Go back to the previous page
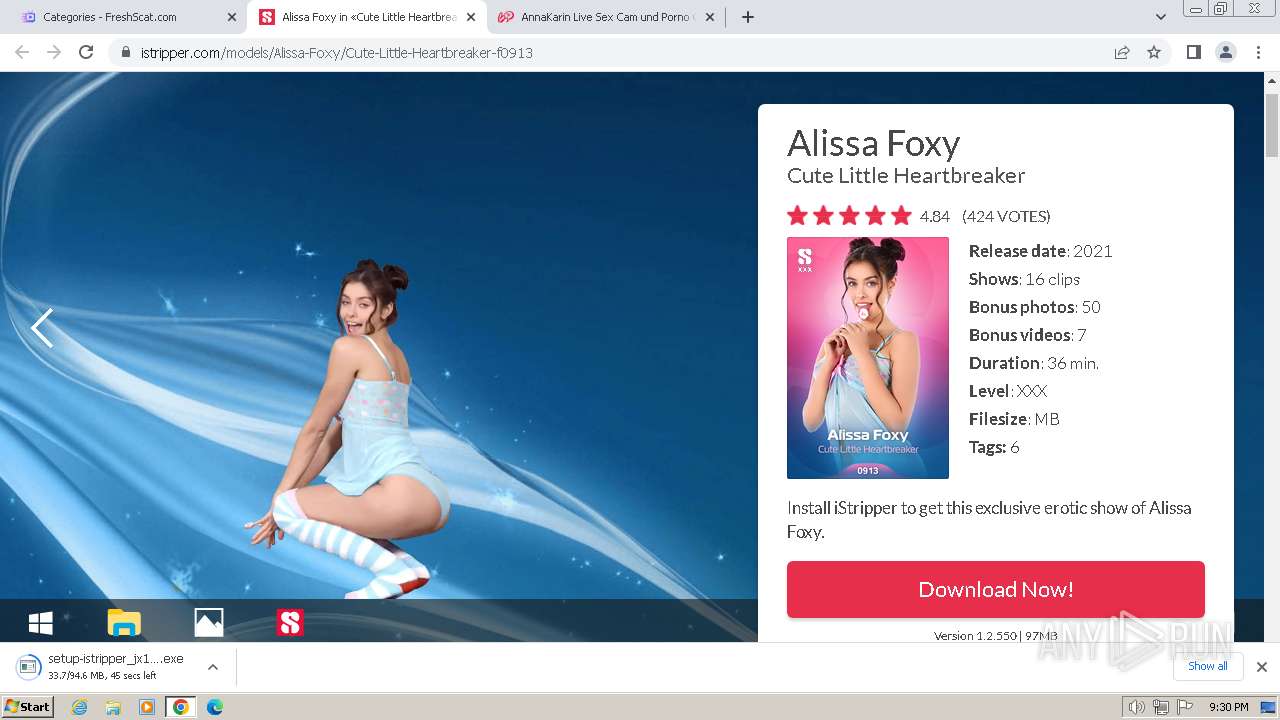The height and width of the screenshot is (720, 1280). coord(22,52)
